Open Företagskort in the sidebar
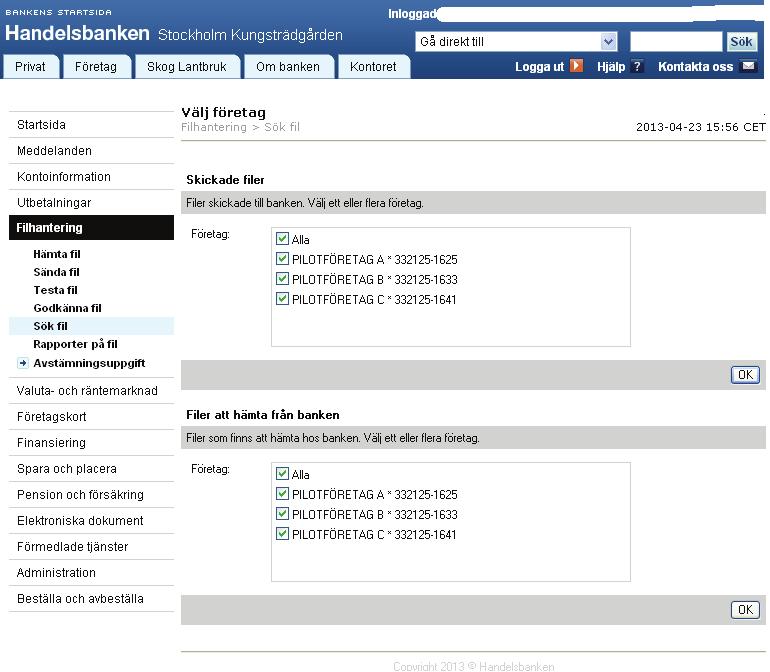This screenshot has height=672, width=770. 91,417
